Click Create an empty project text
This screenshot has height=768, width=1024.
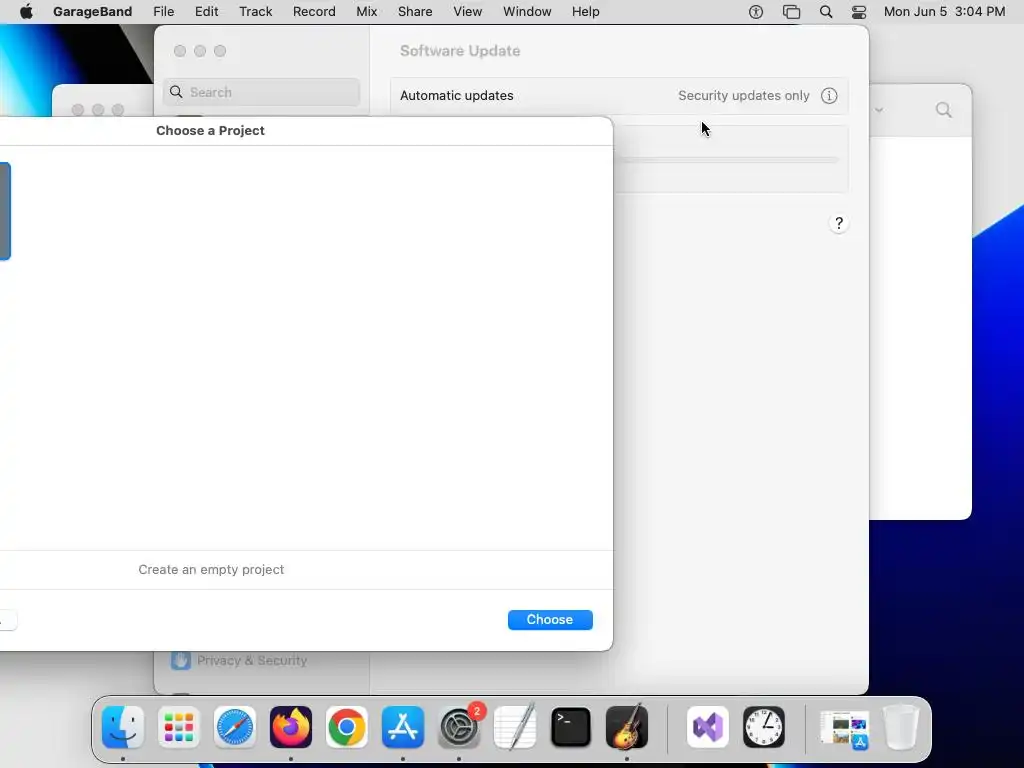point(211,569)
